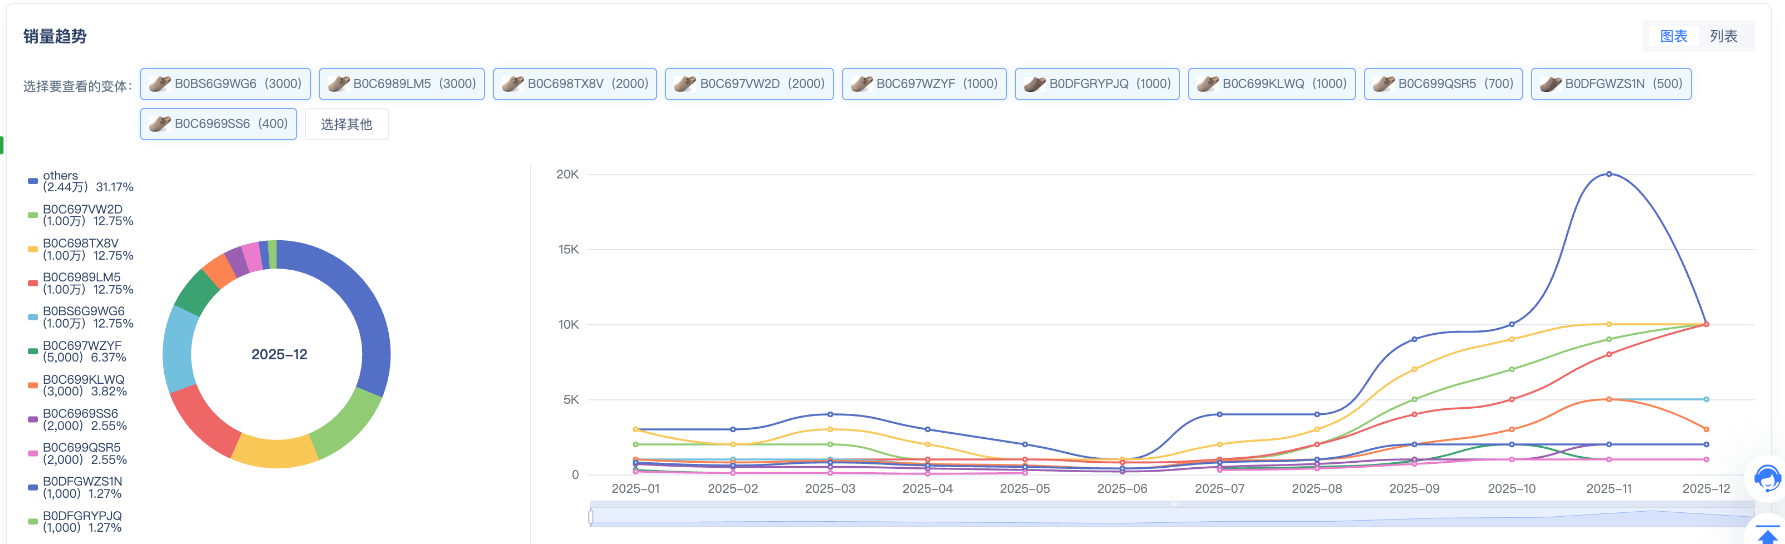Switch to the 图表 chart view tab
The width and height of the screenshot is (1785, 544).
[x=1673, y=36]
